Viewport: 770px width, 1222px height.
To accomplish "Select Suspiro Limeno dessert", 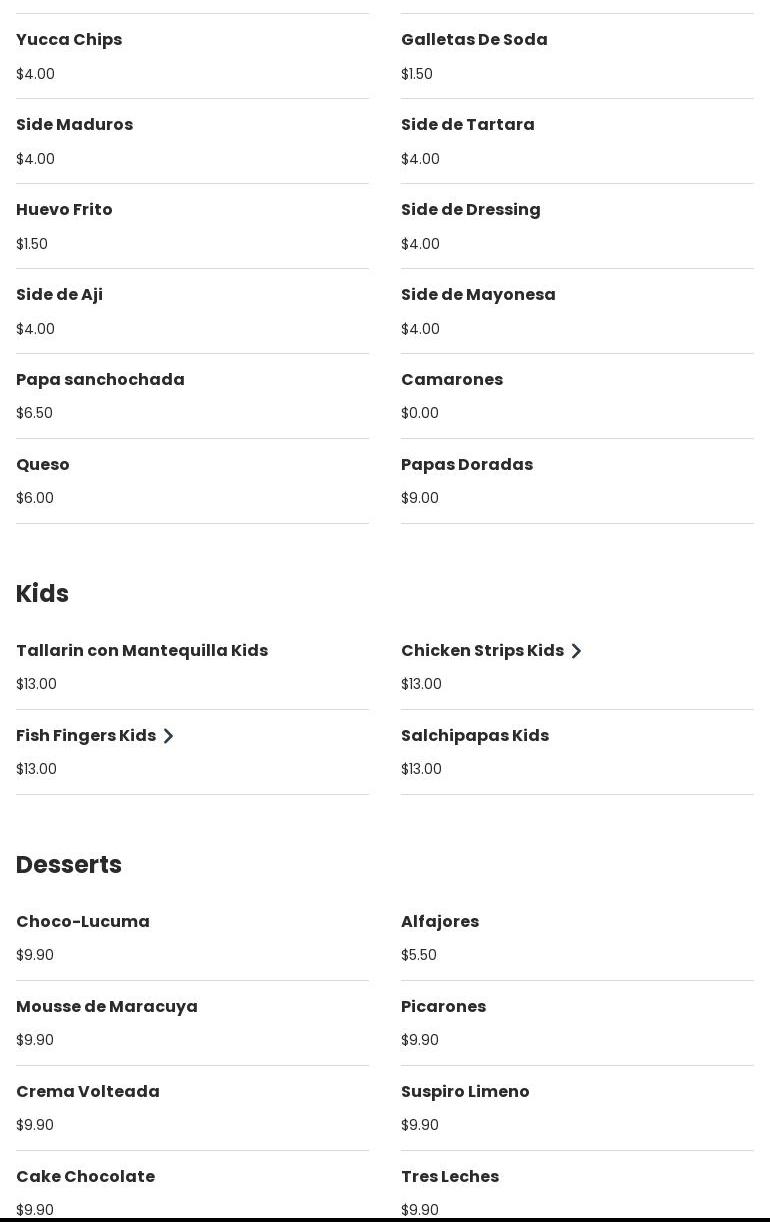I will coord(465,1092).
